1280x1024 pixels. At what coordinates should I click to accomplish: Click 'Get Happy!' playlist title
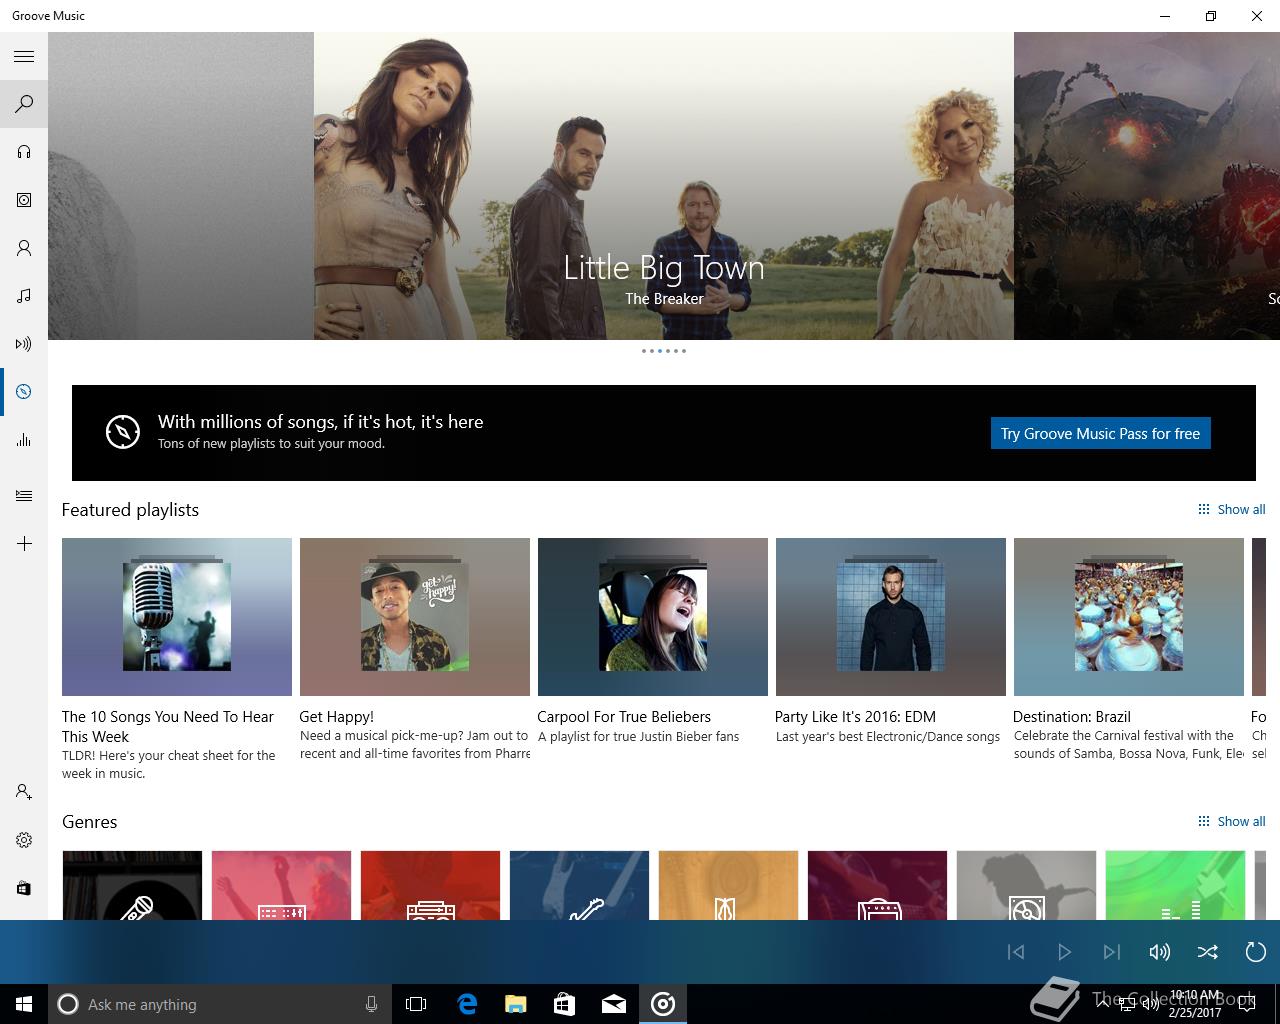[337, 717]
